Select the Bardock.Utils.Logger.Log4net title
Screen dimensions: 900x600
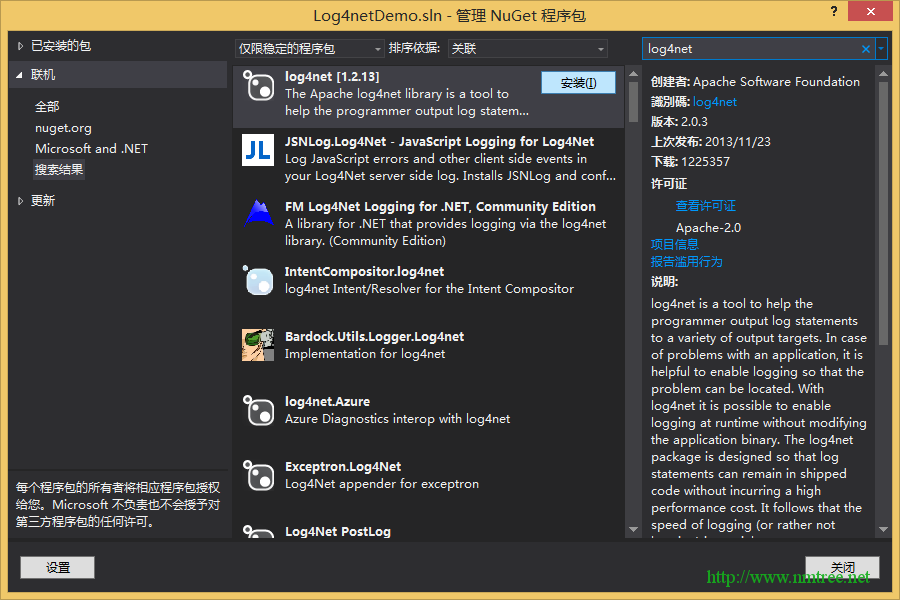click(x=374, y=336)
